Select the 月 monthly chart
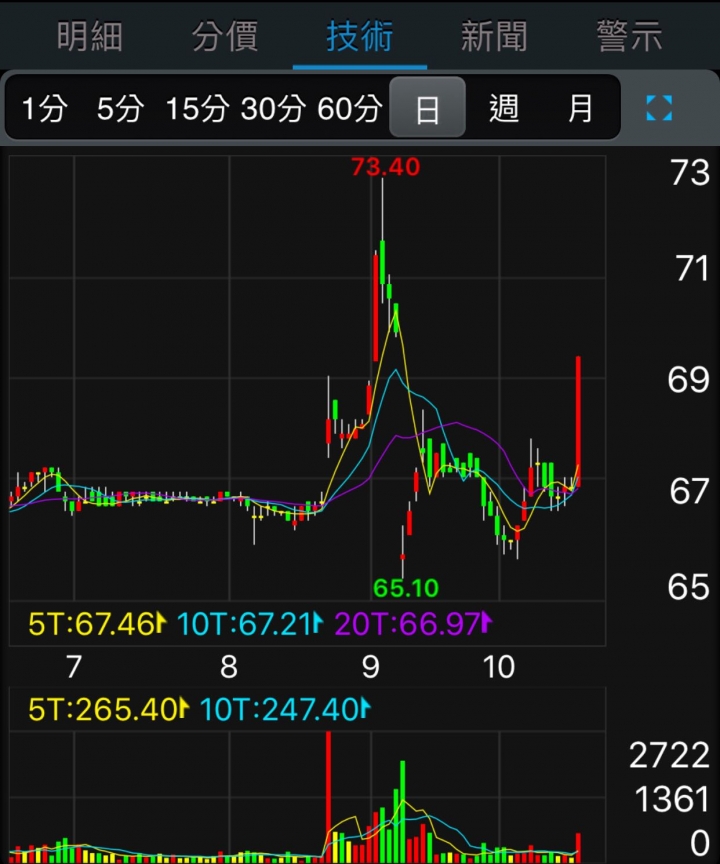Image resolution: width=720 pixels, height=864 pixels. [x=581, y=108]
